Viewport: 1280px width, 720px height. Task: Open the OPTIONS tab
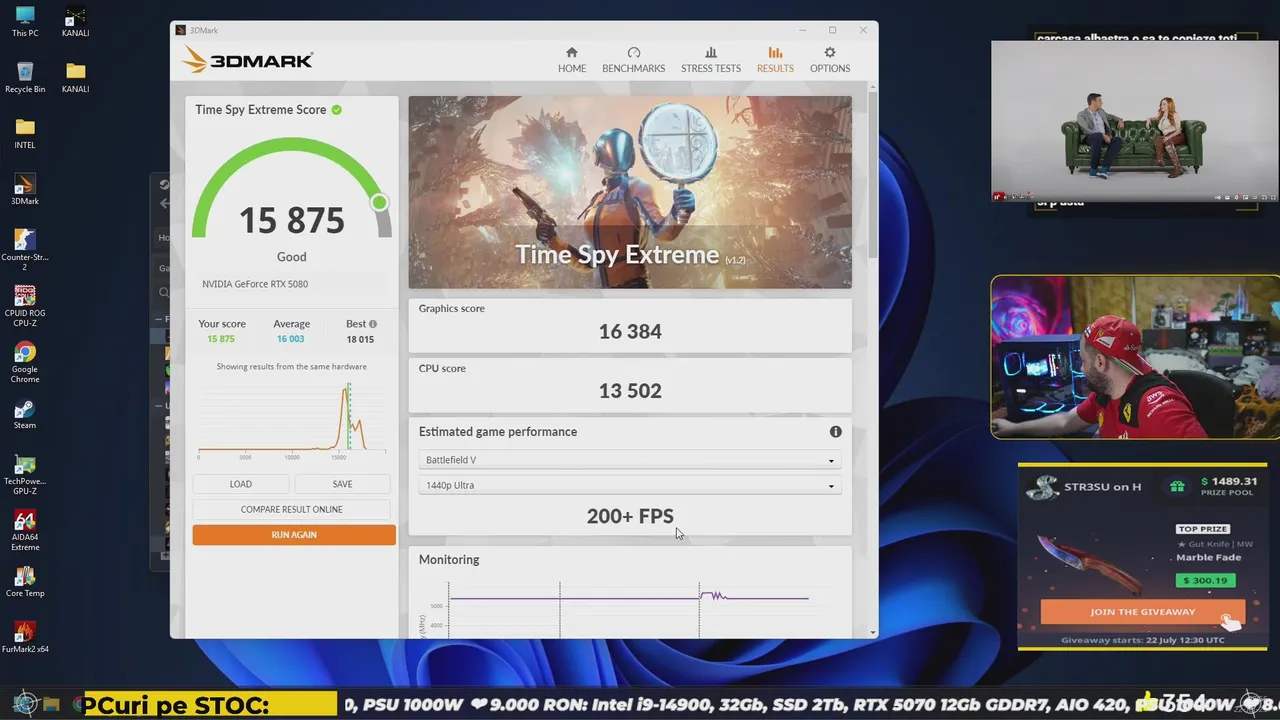pos(830,60)
